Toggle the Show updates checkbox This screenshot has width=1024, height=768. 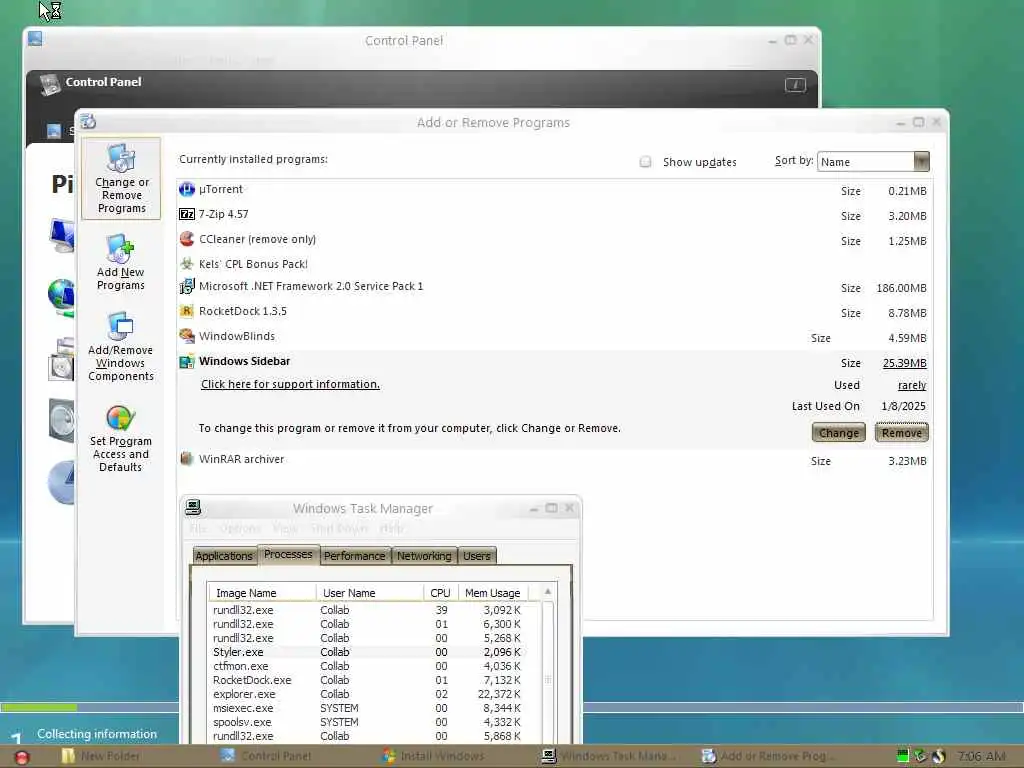tap(645, 161)
